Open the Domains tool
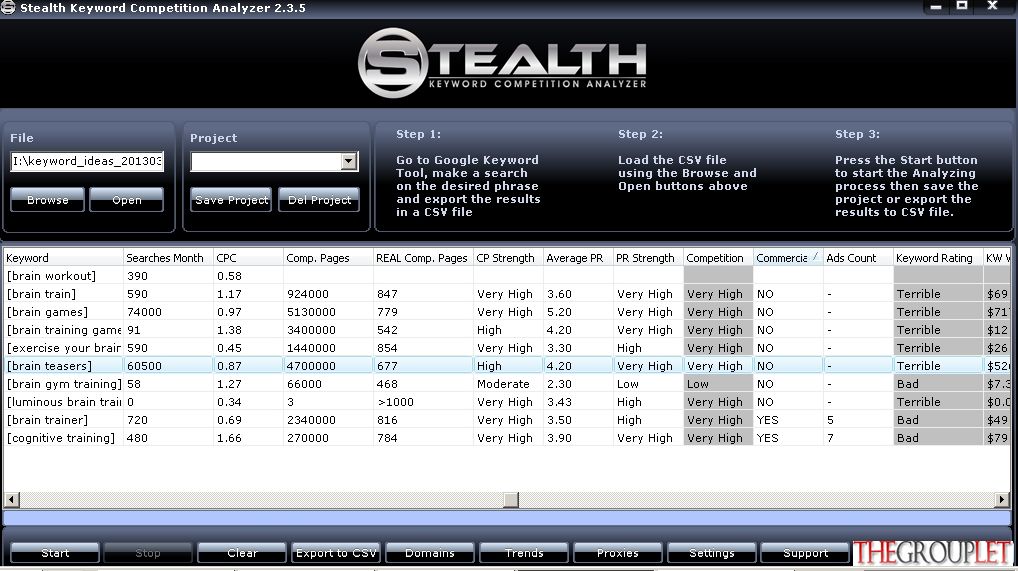 (430, 553)
